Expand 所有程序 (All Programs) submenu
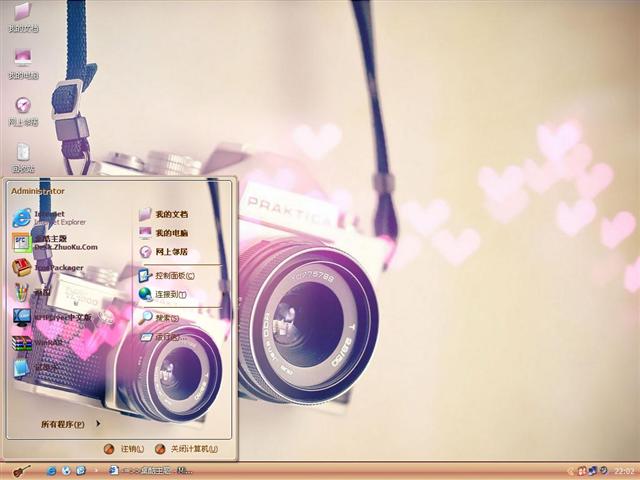640x480 pixels. coord(70,424)
